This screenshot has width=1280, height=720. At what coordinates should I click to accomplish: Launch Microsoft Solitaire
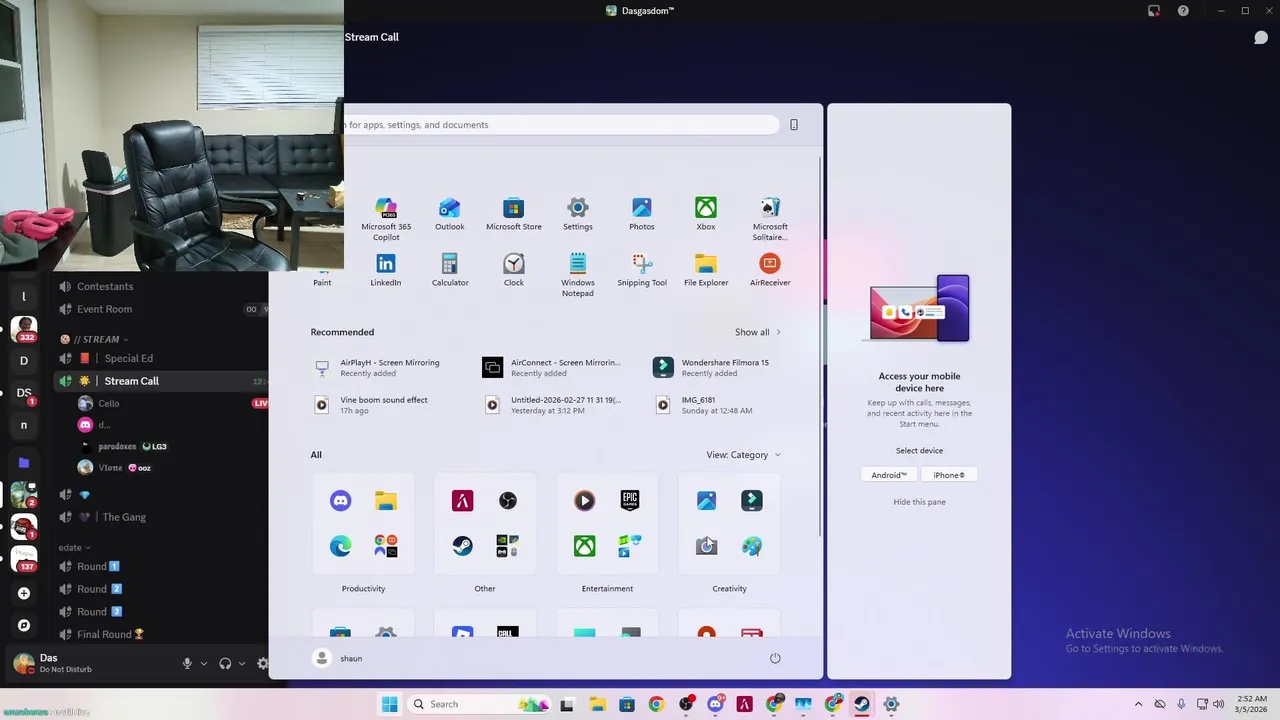770,218
